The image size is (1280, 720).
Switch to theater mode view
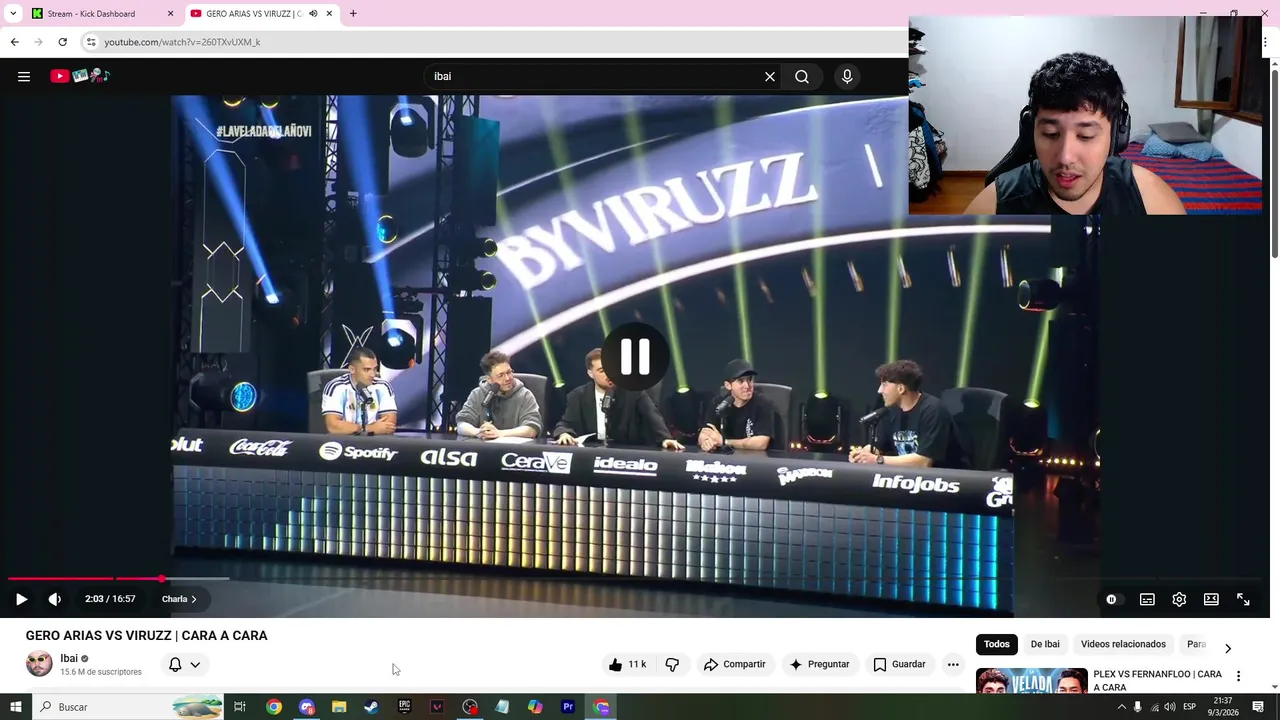1211,599
